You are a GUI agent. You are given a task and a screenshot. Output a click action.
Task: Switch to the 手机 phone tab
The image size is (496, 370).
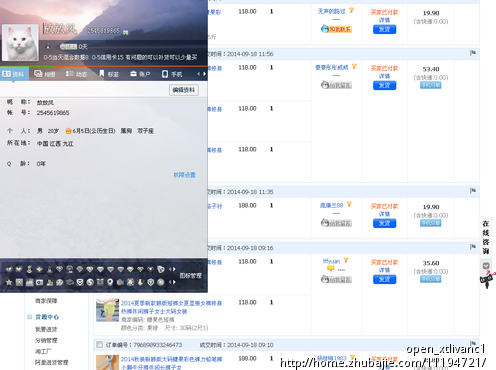172,74
